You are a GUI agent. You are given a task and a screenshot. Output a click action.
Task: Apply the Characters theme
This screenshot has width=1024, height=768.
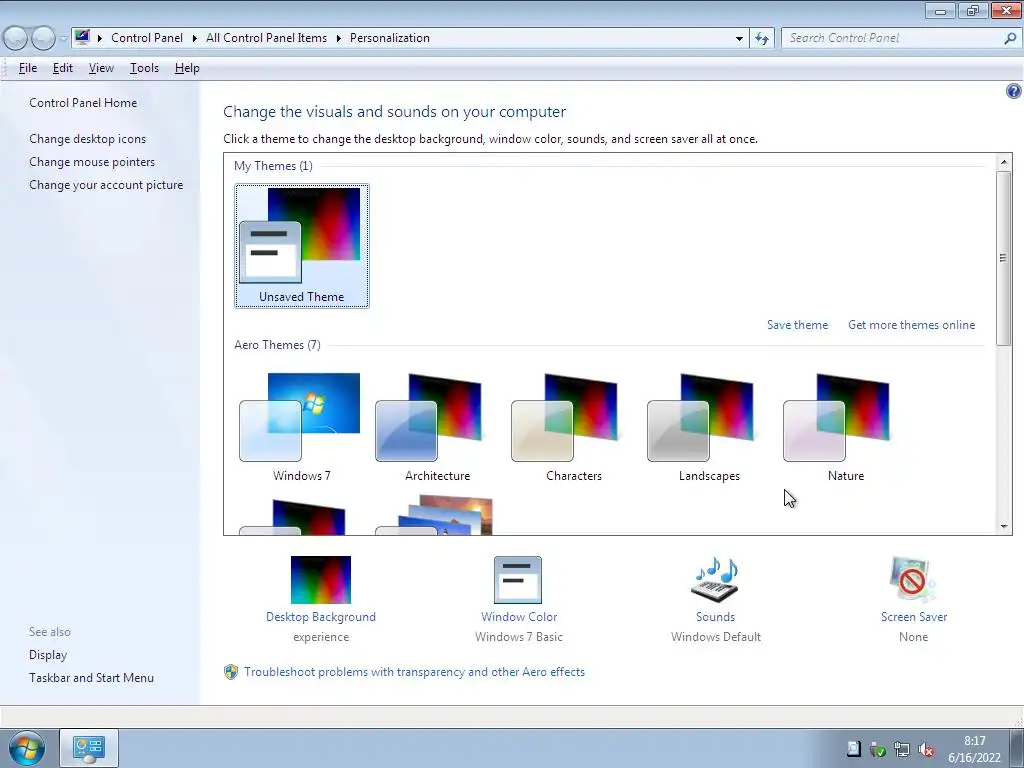(573, 428)
